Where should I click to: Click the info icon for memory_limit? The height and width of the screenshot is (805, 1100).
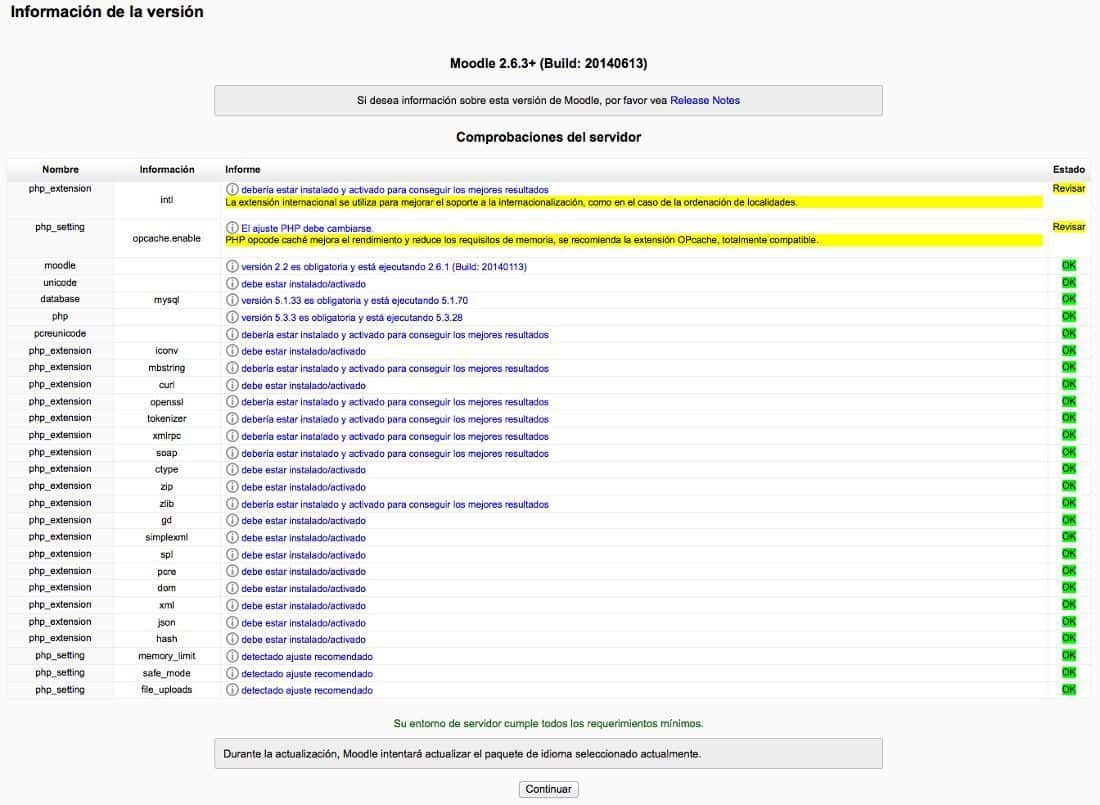[x=232, y=656]
